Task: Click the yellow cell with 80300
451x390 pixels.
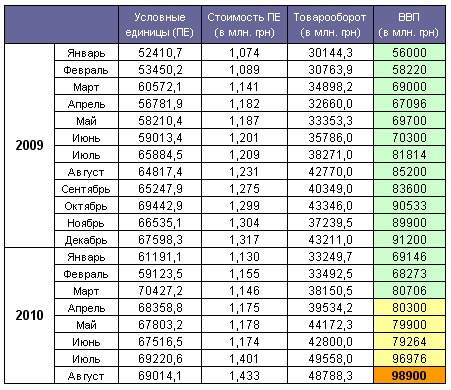Action: [409, 307]
